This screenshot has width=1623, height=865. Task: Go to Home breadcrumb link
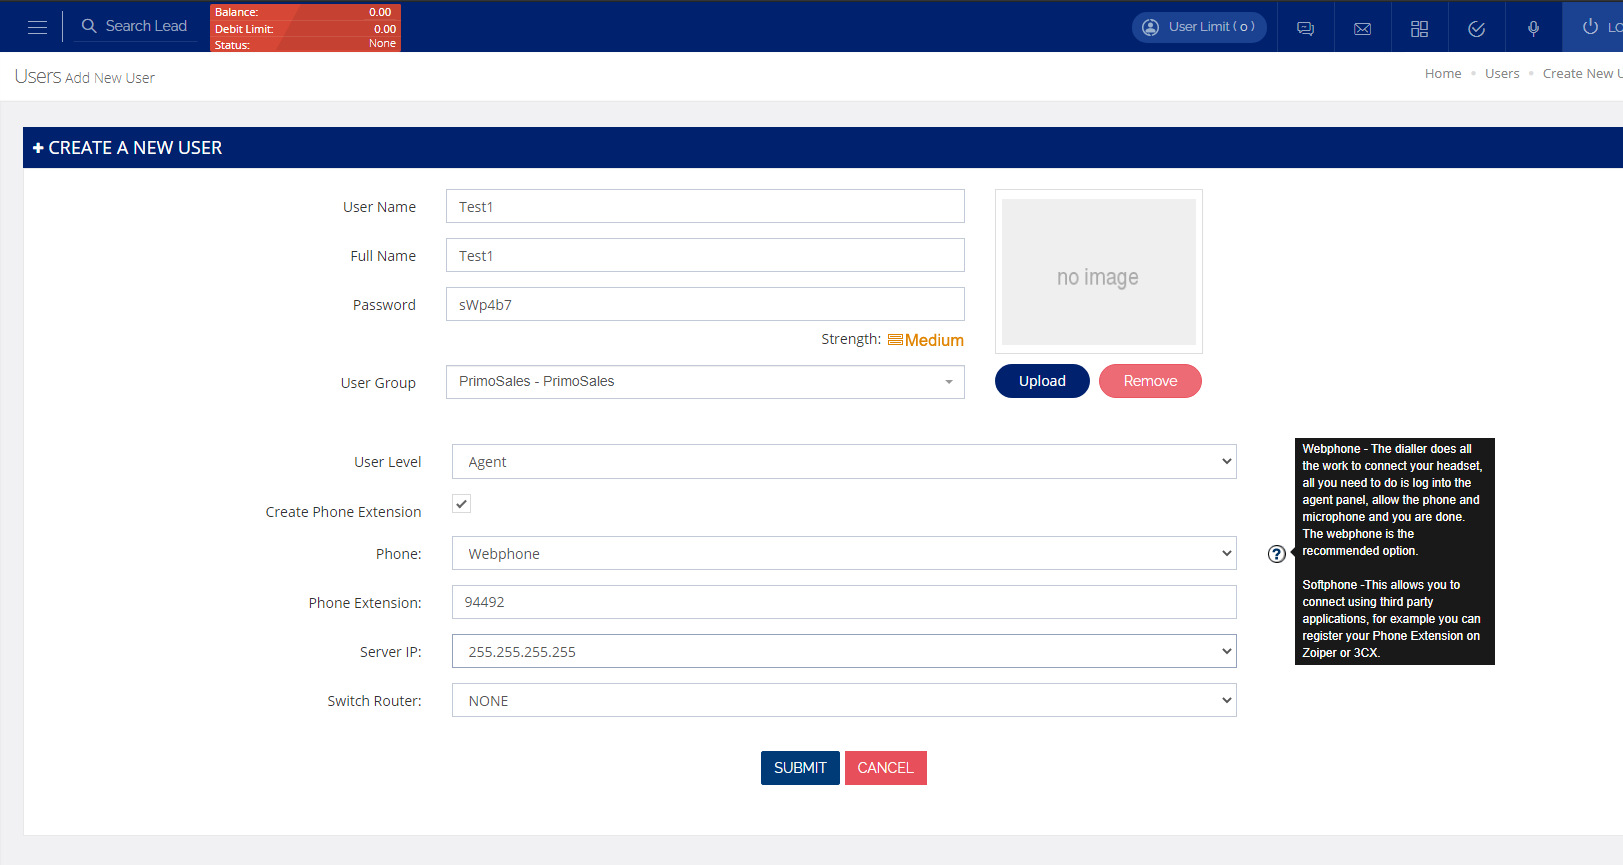click(1442, 74)
